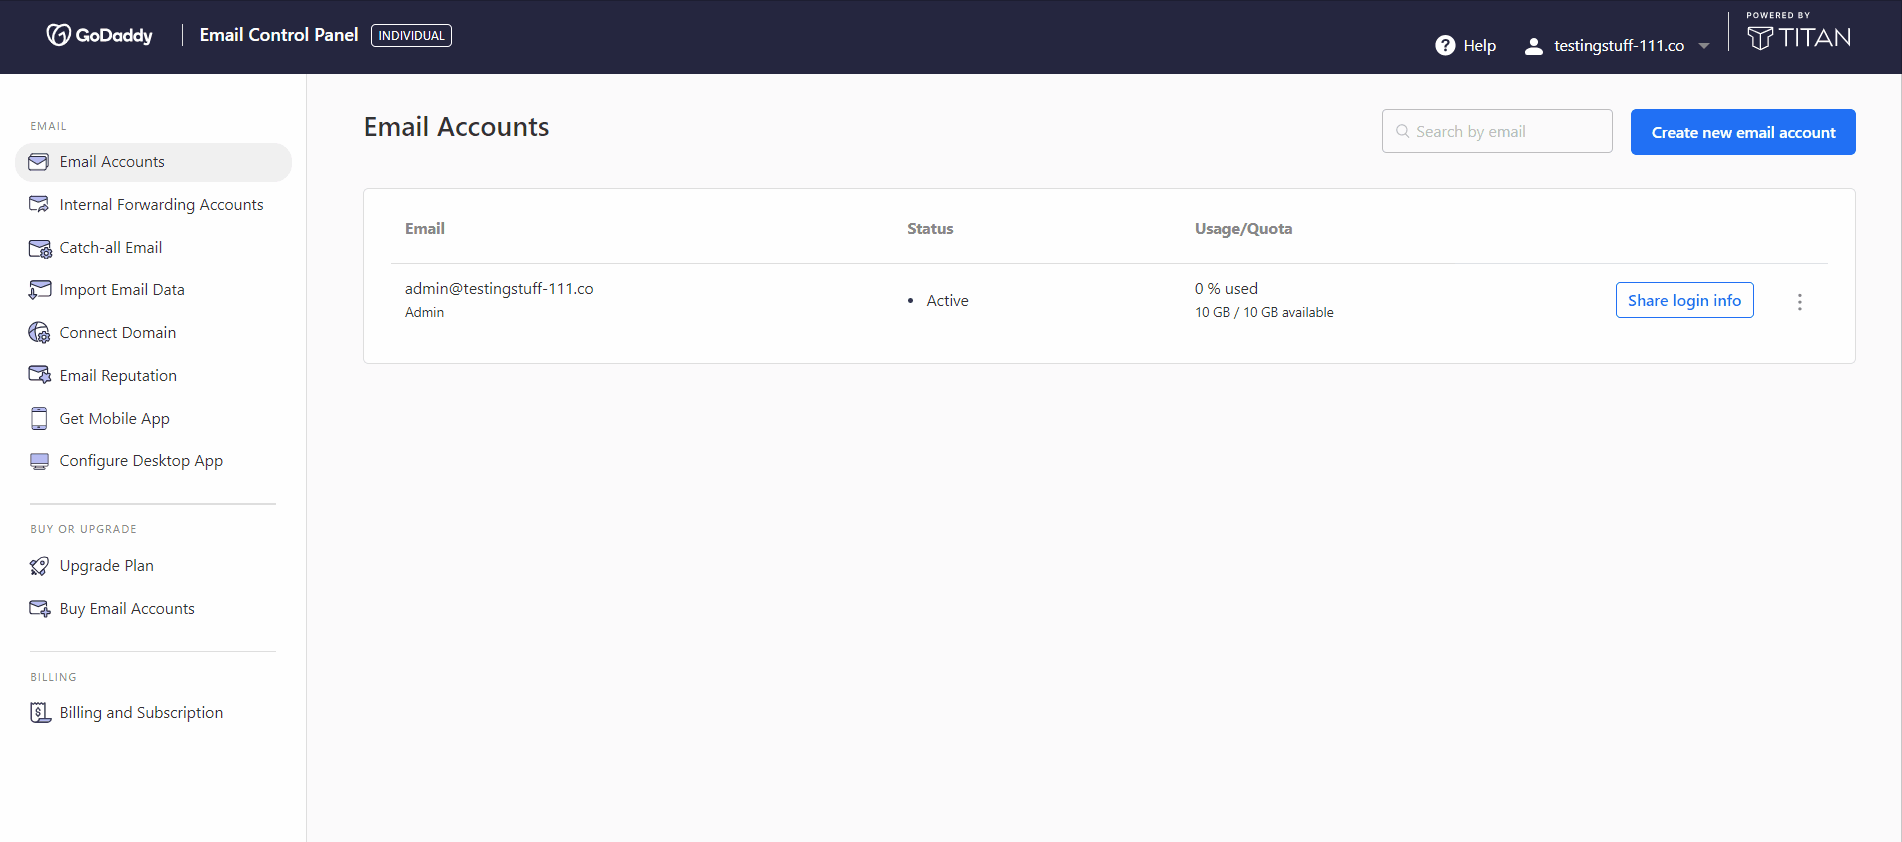Click the Help question mark icon
This screenshot has height=842, width=1902.
coord(1444,46)
